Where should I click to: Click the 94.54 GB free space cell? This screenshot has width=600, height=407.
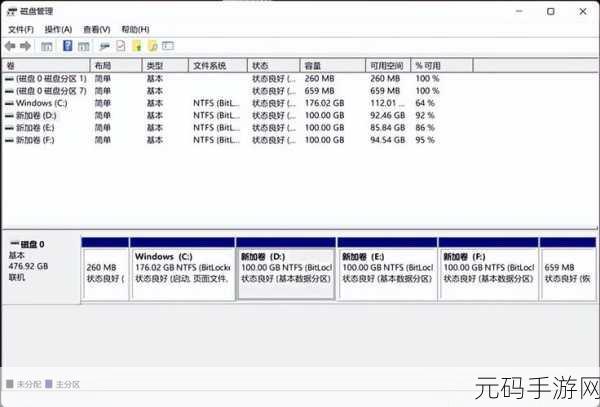tap(388, 140)
